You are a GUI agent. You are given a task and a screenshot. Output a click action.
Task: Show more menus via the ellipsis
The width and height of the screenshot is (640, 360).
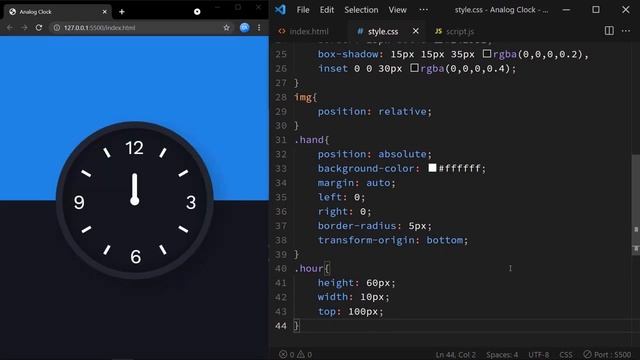[424, 10]
